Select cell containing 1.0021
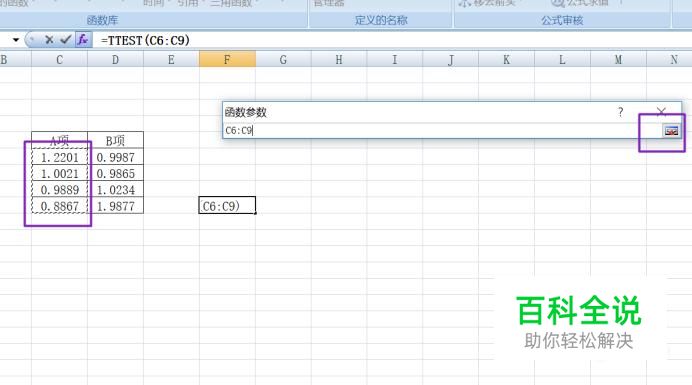This screenshot has width=692, height=385. tap(60, 174)
